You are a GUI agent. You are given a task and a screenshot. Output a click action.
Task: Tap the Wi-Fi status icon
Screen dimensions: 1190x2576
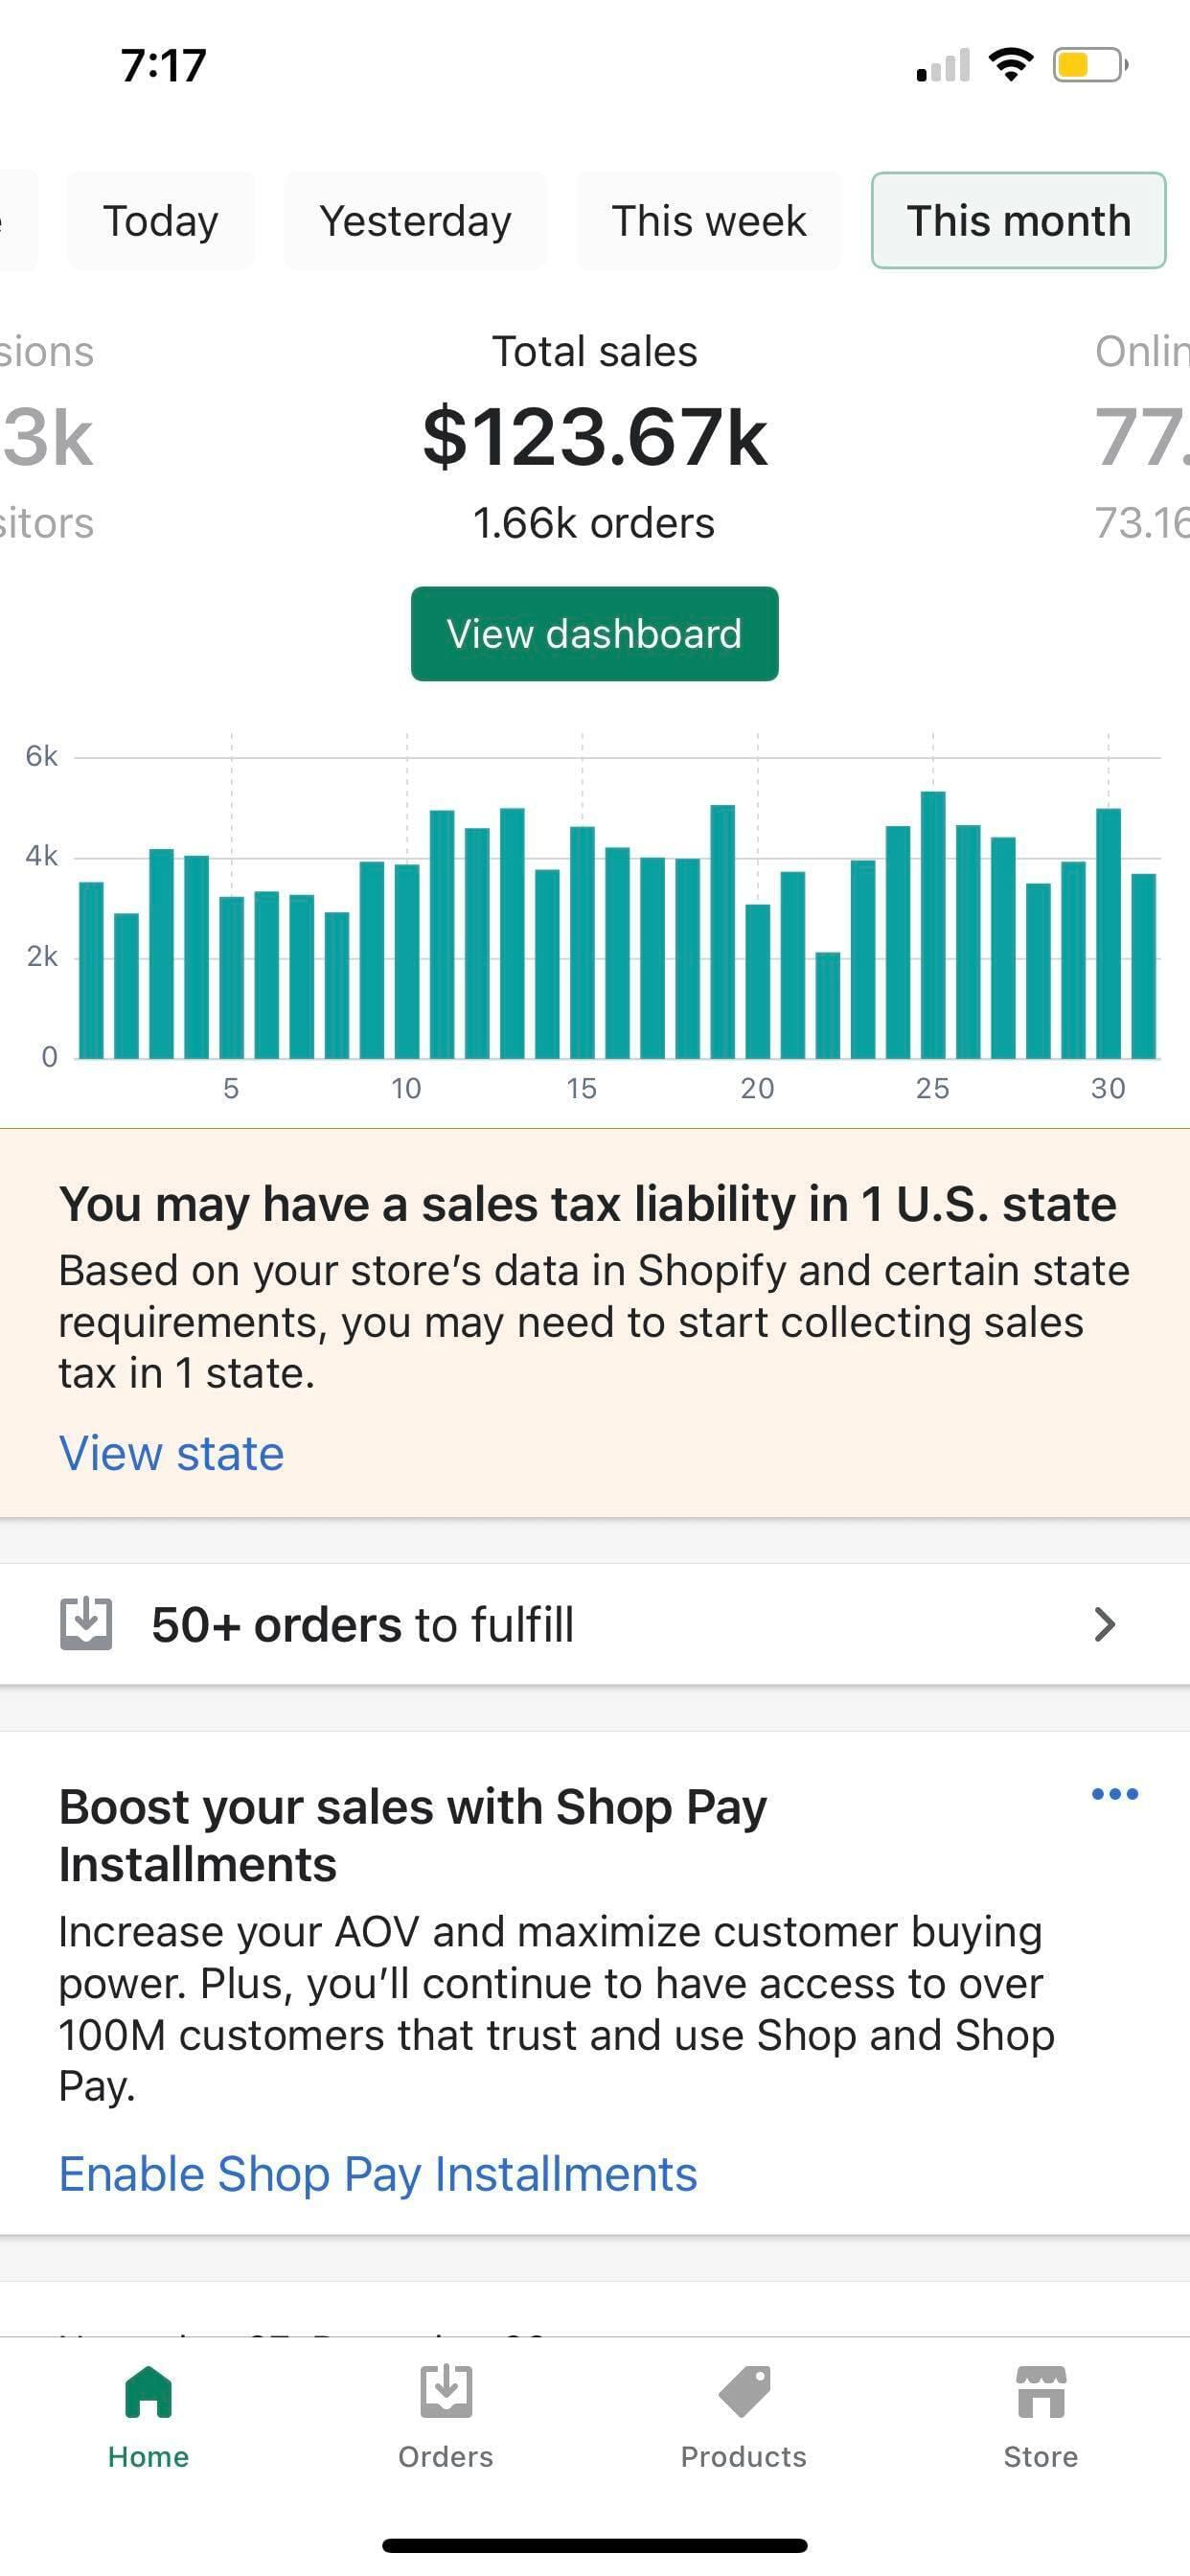tap(1010, 65)
